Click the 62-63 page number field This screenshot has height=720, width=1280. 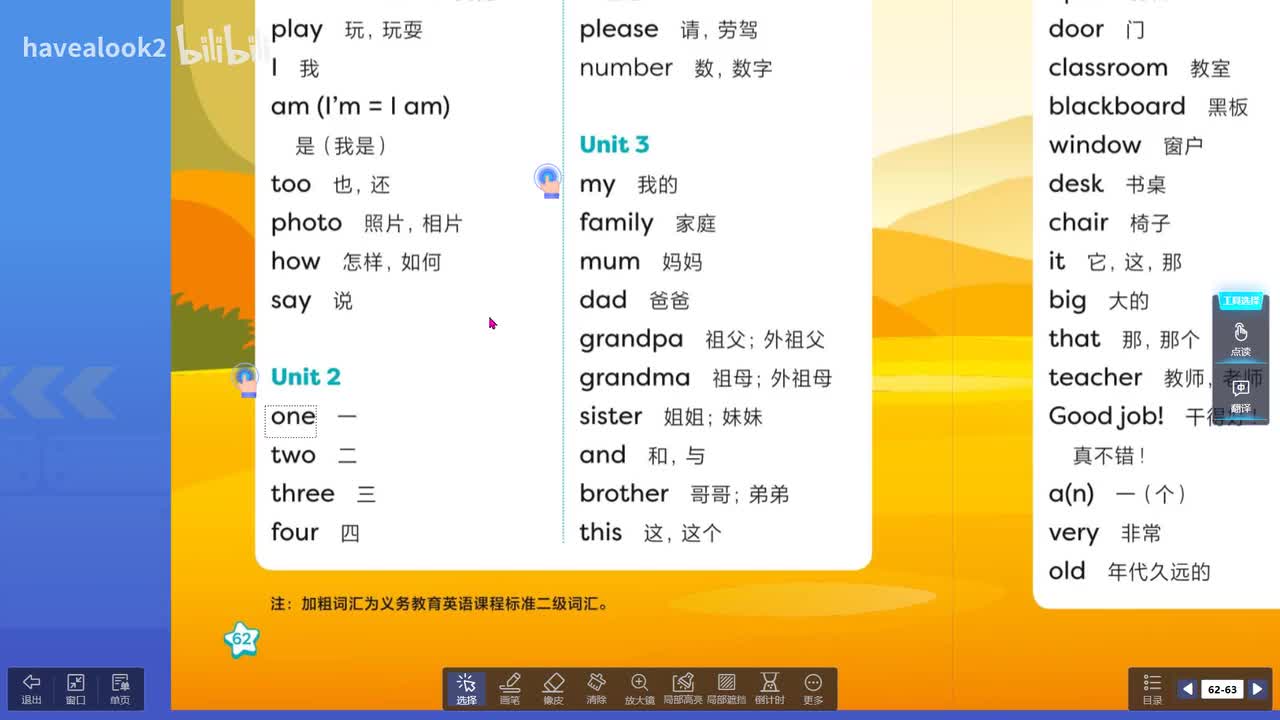(x=1222, y=689)
